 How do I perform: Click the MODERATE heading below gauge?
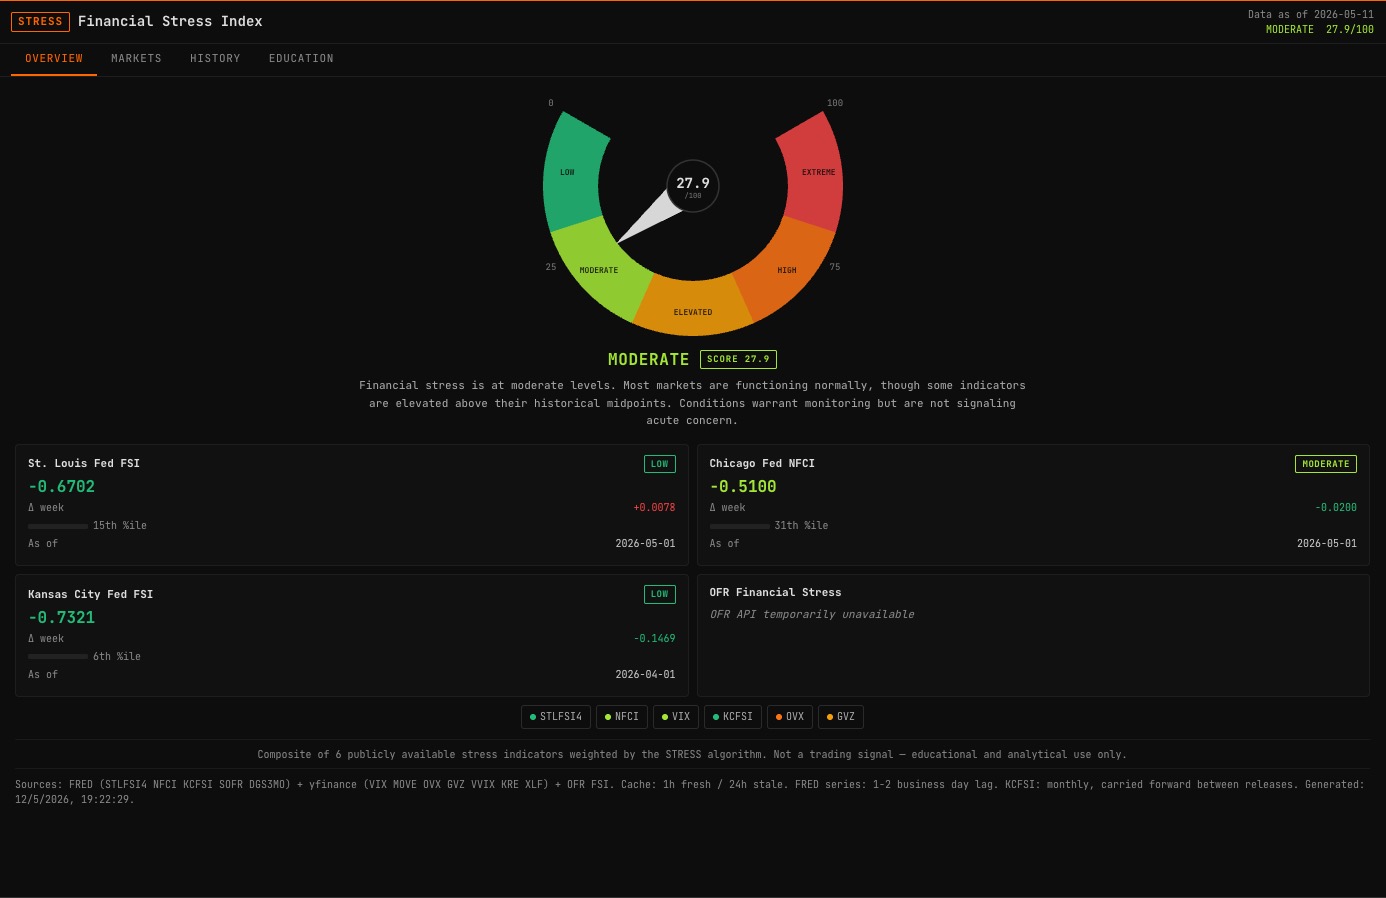point(648,359)
